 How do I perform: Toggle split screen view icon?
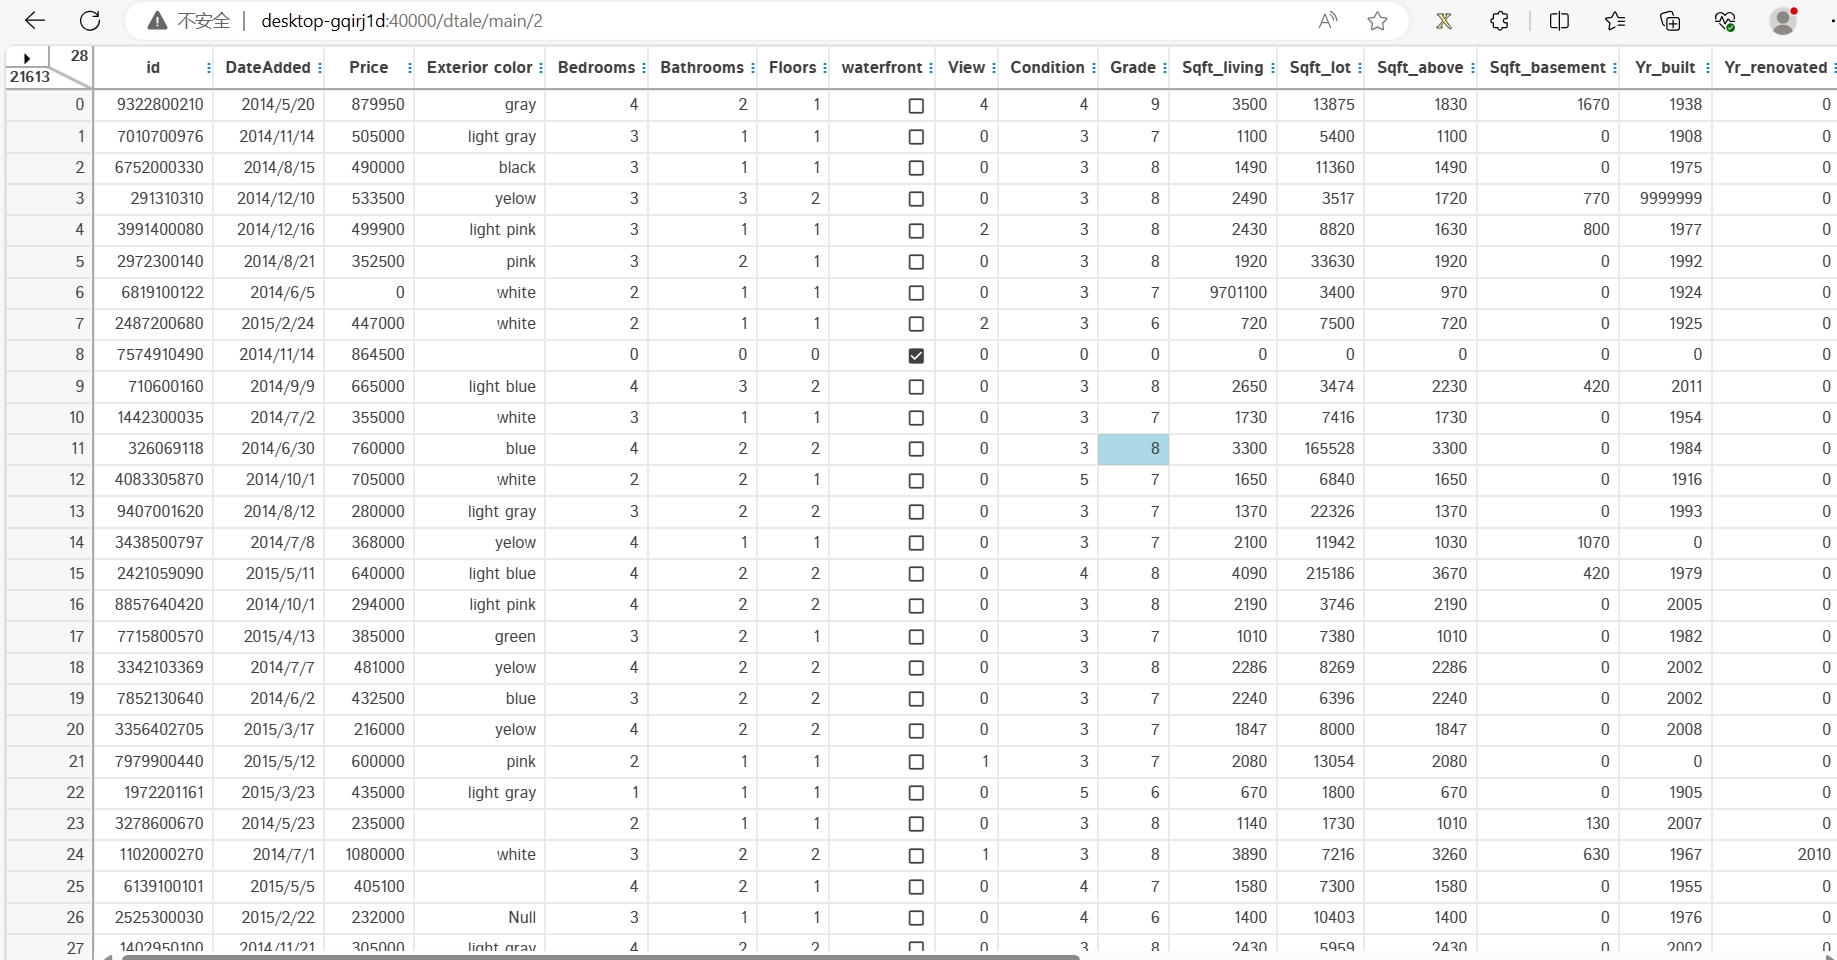point(1559,20)
